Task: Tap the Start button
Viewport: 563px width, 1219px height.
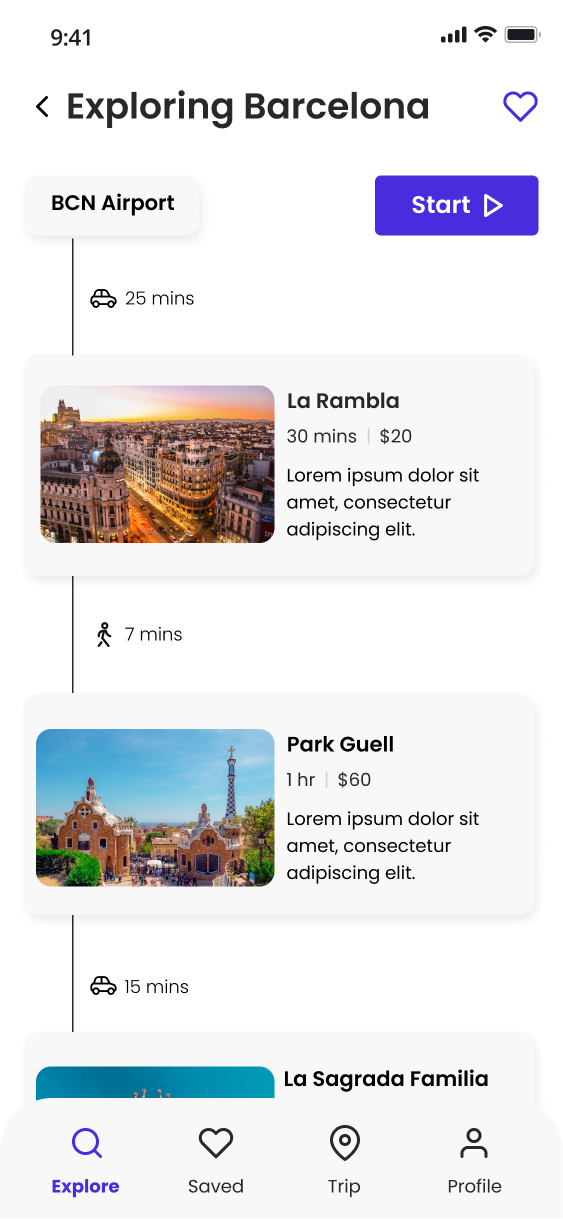Action: (x=457, y=206)
